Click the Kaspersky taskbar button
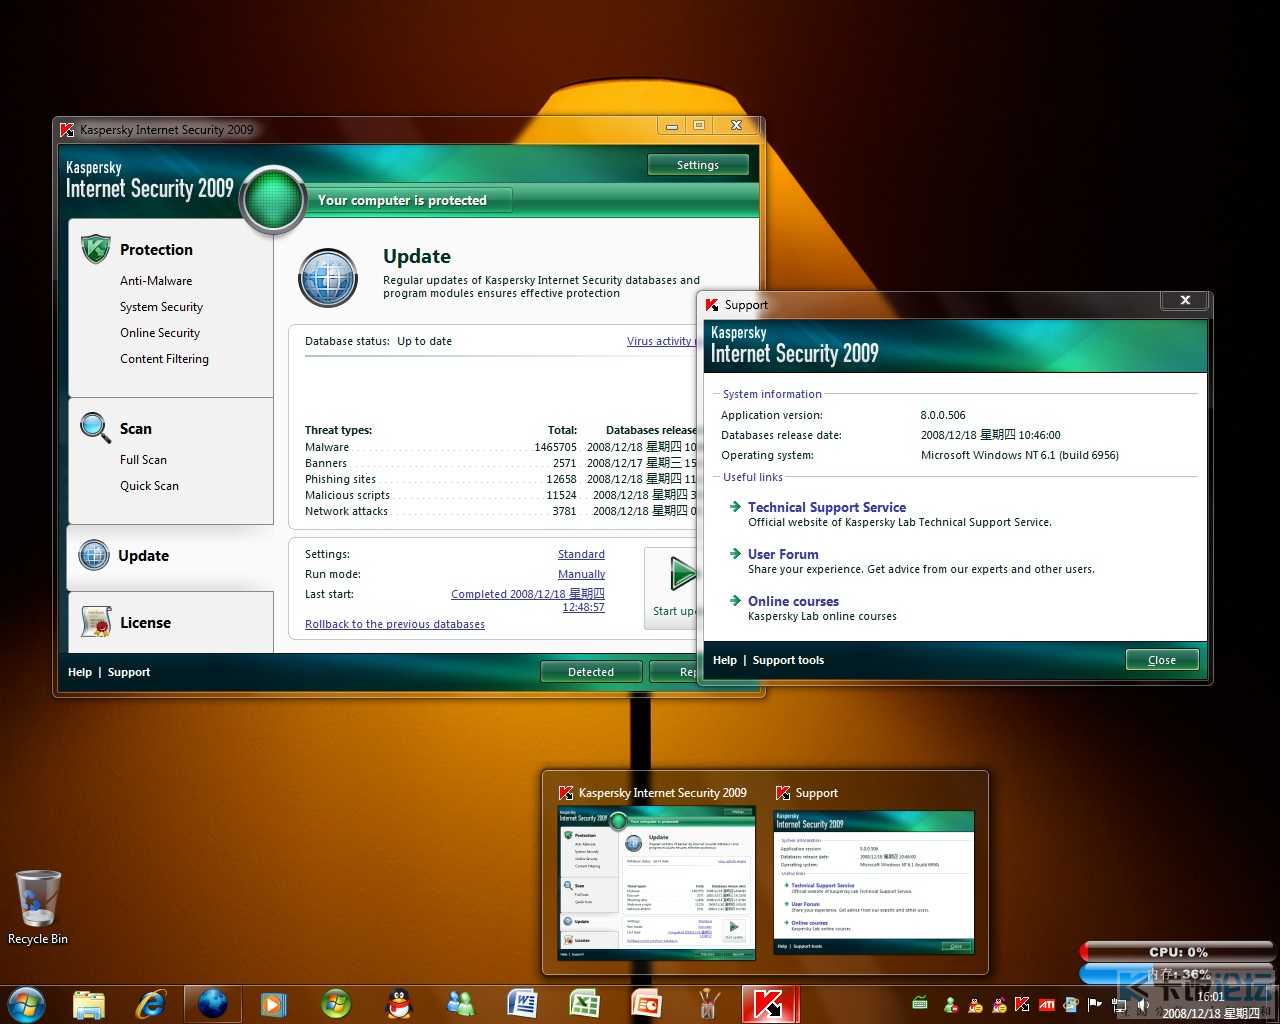Image resolution: width=1280 pixels, height=1024 pixels. click(x=769, y=1004)
